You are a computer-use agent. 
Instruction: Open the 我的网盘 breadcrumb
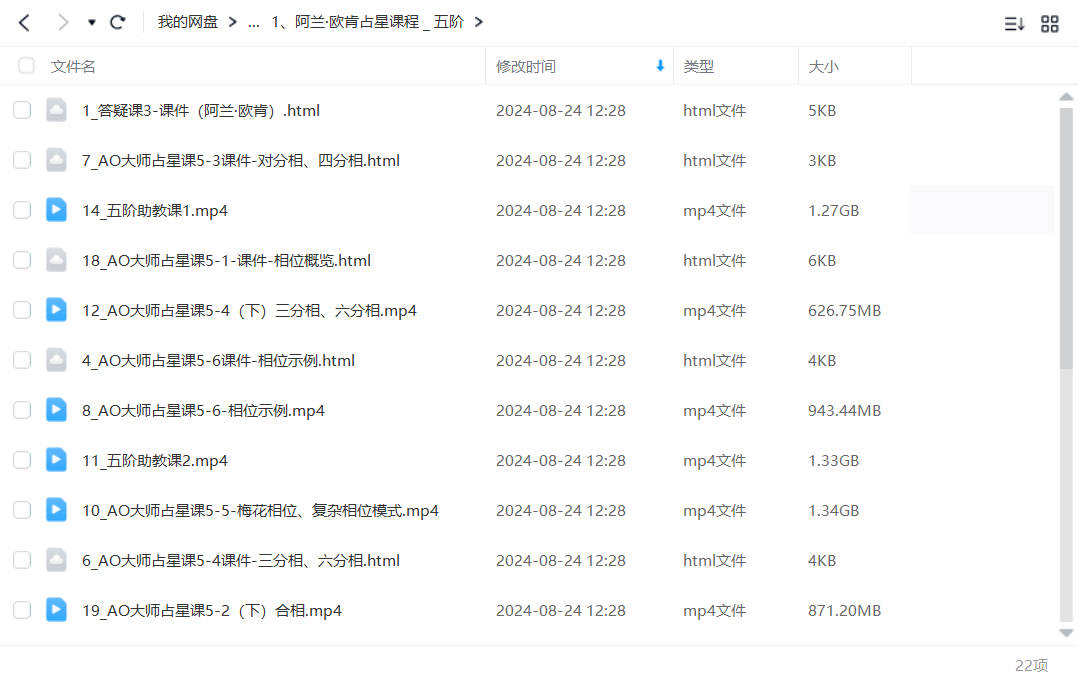tap(188, 22)
